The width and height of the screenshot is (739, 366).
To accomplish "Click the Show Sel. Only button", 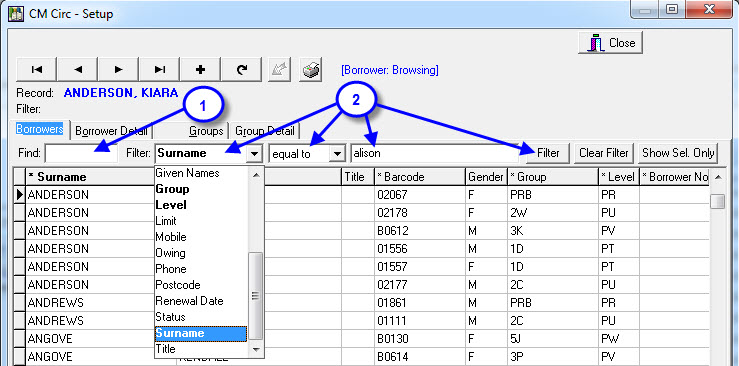I will pyautogui.click(x=678, y=153).
